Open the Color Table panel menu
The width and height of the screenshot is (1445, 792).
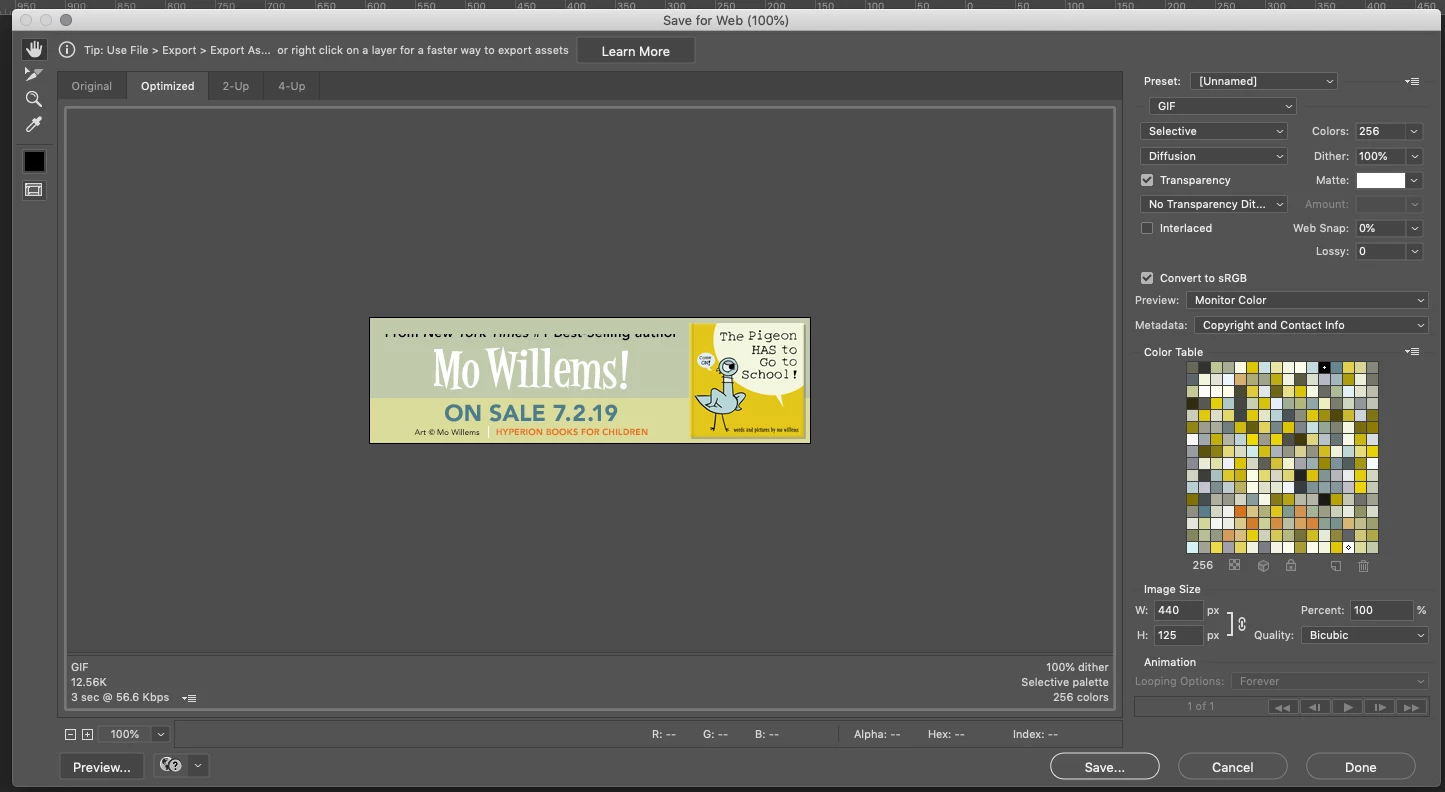1412,352
